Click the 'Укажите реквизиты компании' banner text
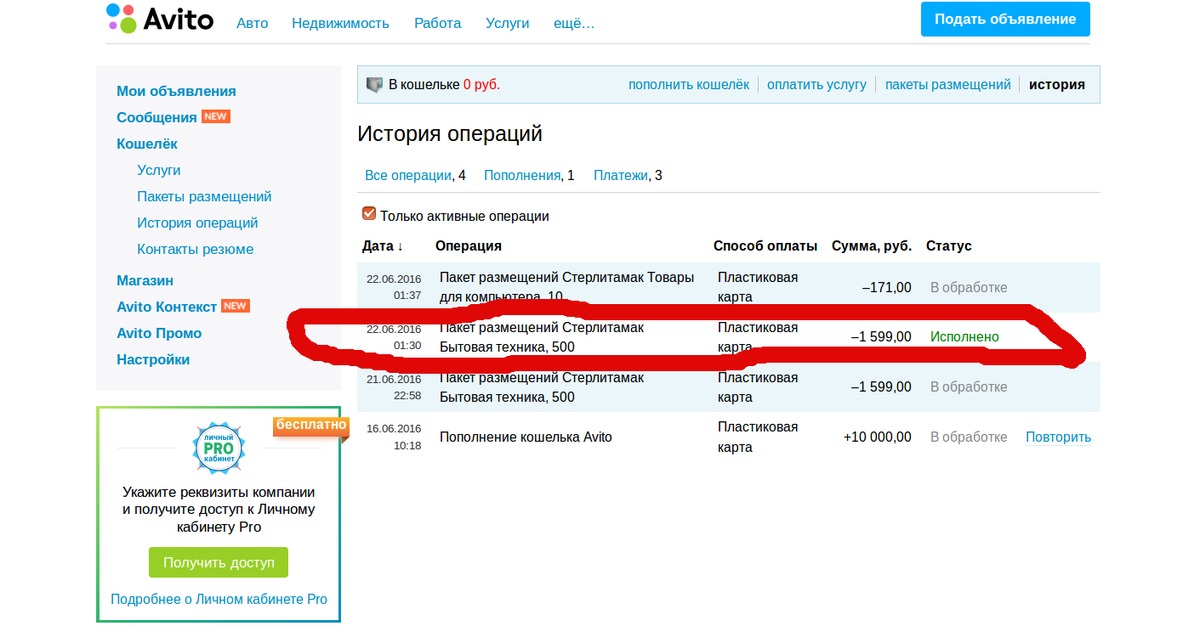 point(219,509)
